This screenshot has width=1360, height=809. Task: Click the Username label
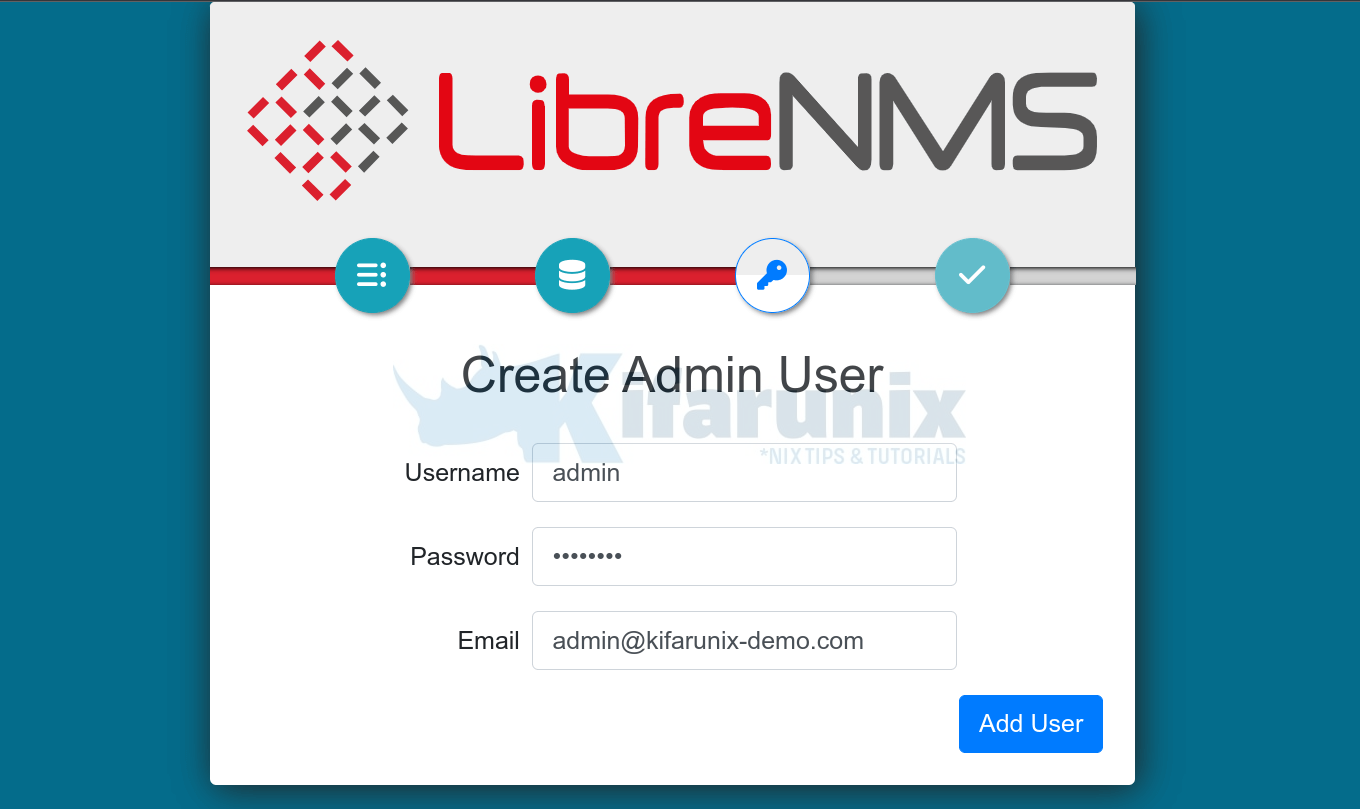(x=462, y=473)
